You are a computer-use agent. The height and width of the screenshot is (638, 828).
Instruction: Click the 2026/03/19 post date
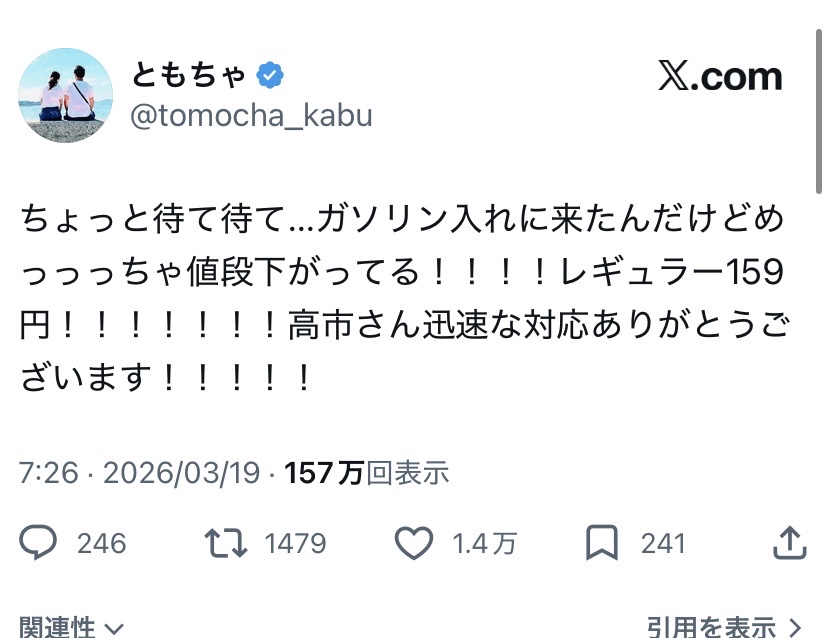[x=179, y=473]
